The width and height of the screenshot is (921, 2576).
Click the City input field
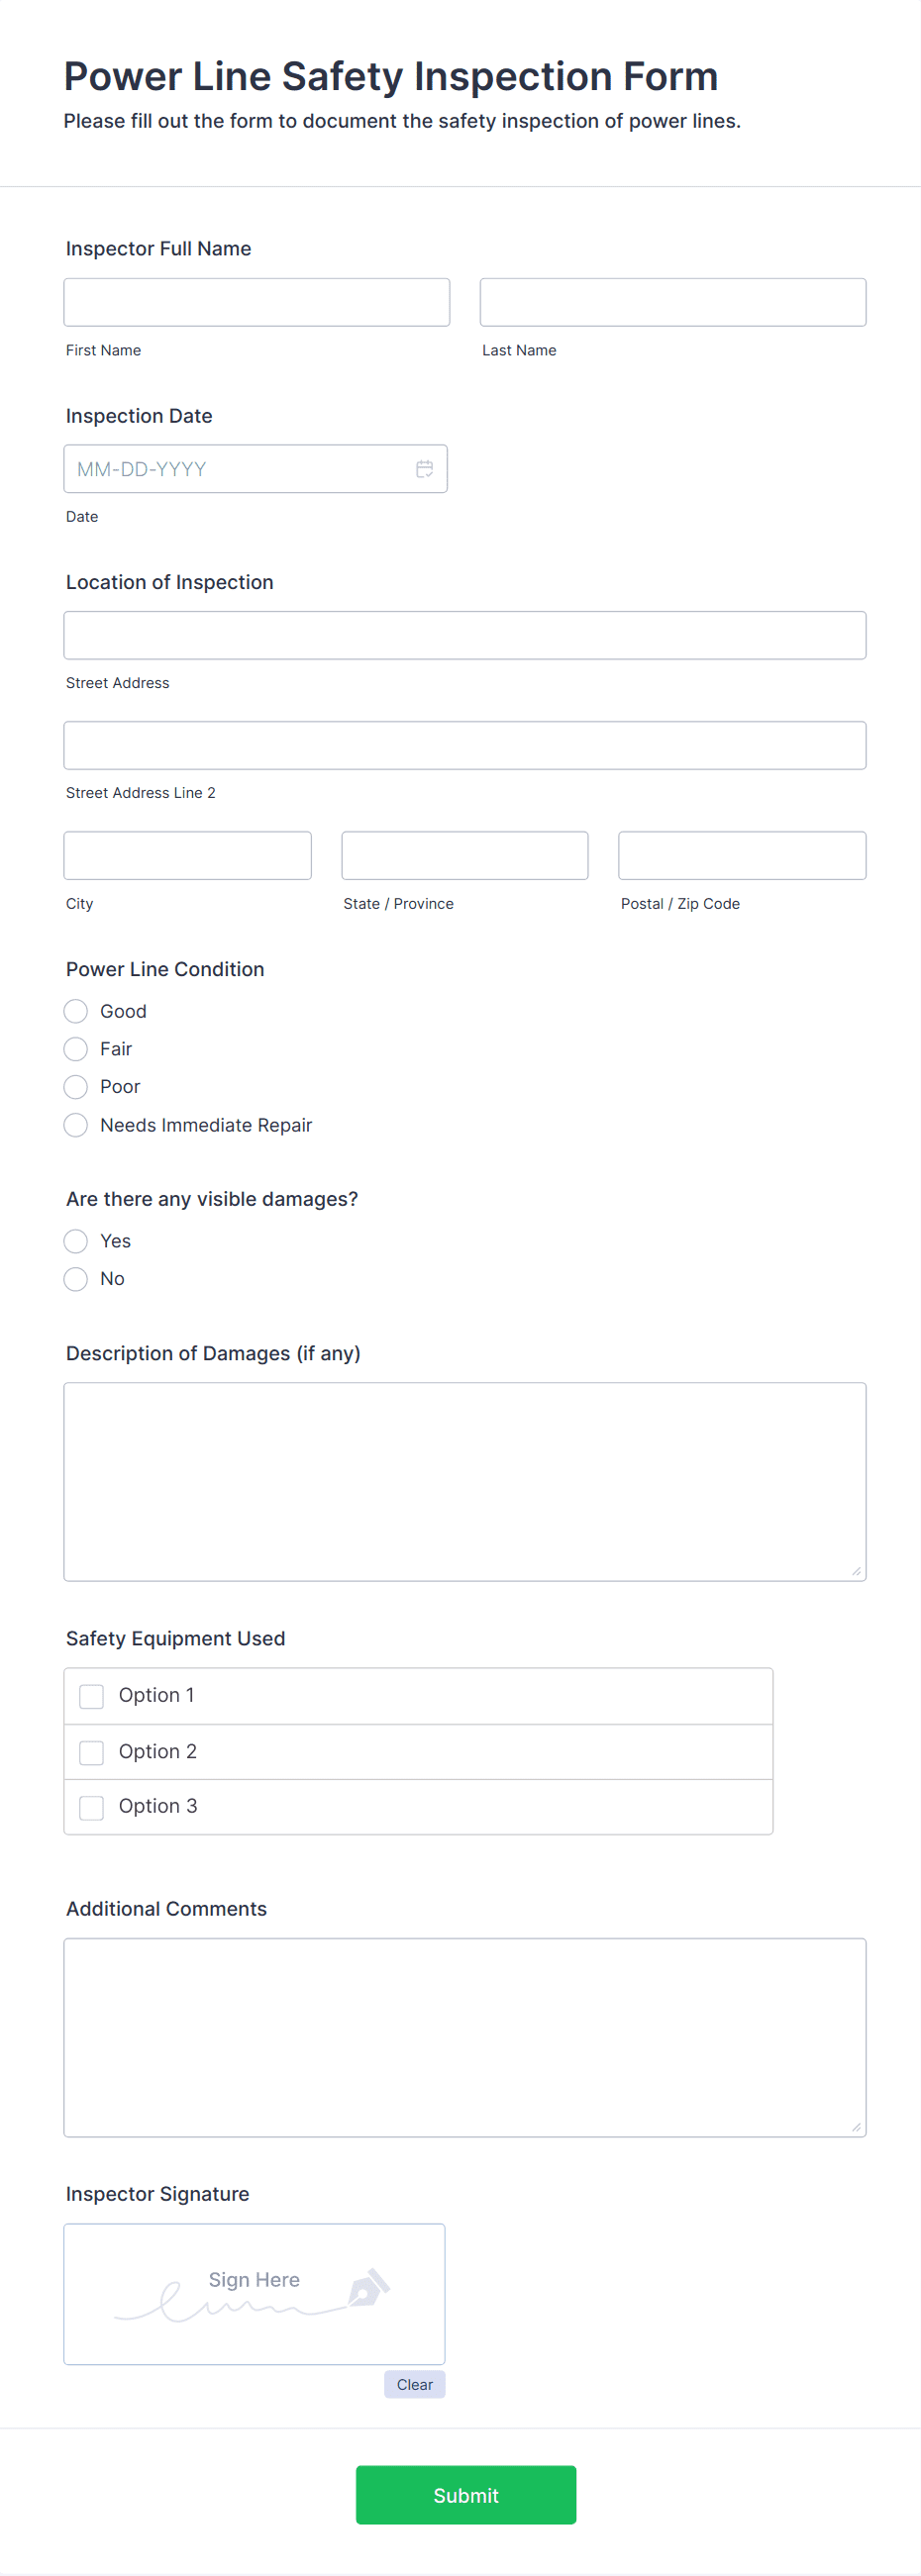187,855
